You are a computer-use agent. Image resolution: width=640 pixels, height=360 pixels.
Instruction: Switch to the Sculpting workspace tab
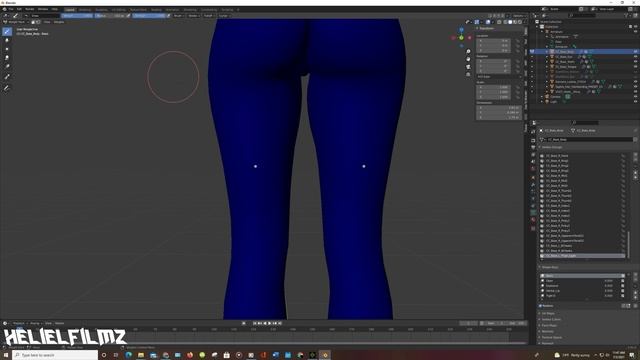102,9
